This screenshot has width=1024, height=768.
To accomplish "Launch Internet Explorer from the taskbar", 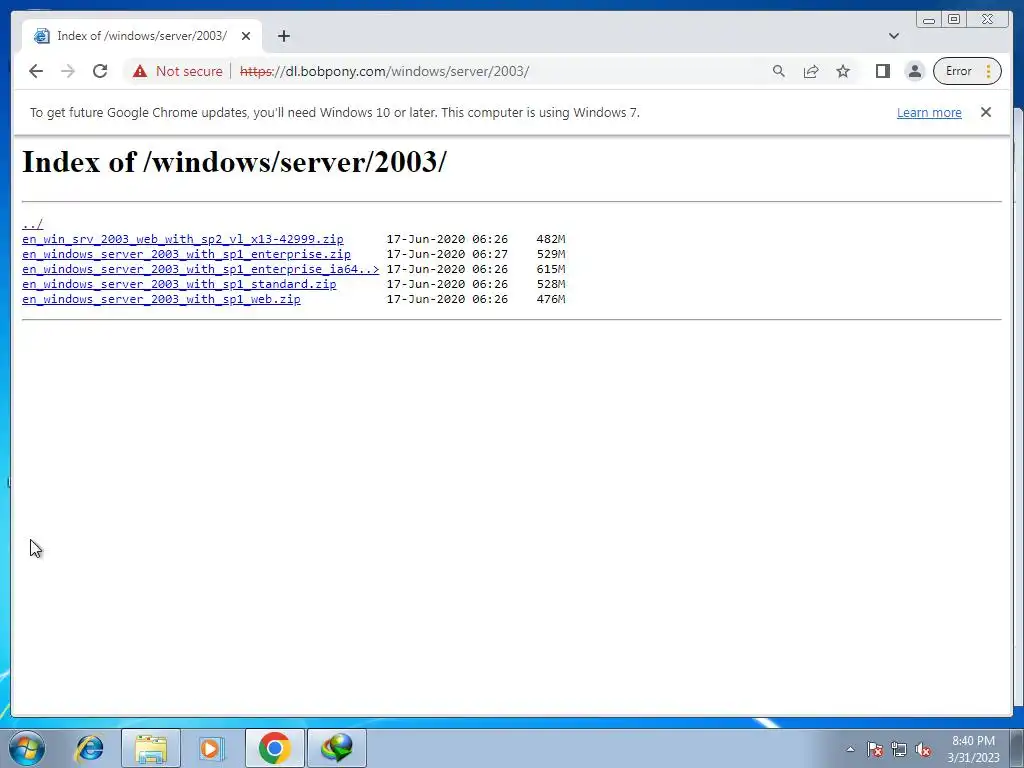I will click(x=90, y=748).
